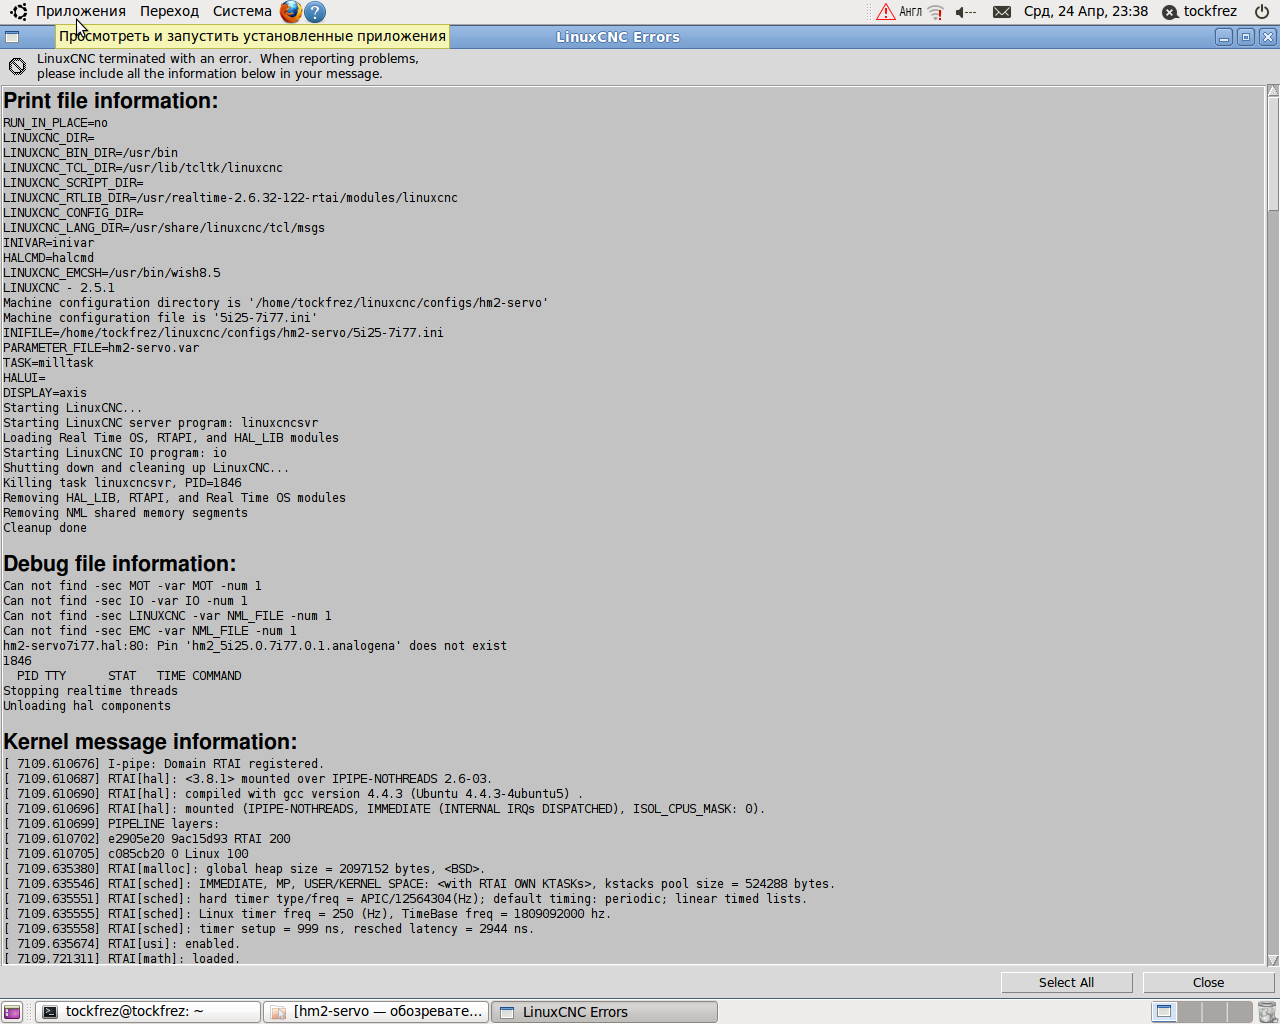This screenshot has width=1280, height=1024.
Task: Click the error stop icon in dialog
Action: (x=17, y=66)
